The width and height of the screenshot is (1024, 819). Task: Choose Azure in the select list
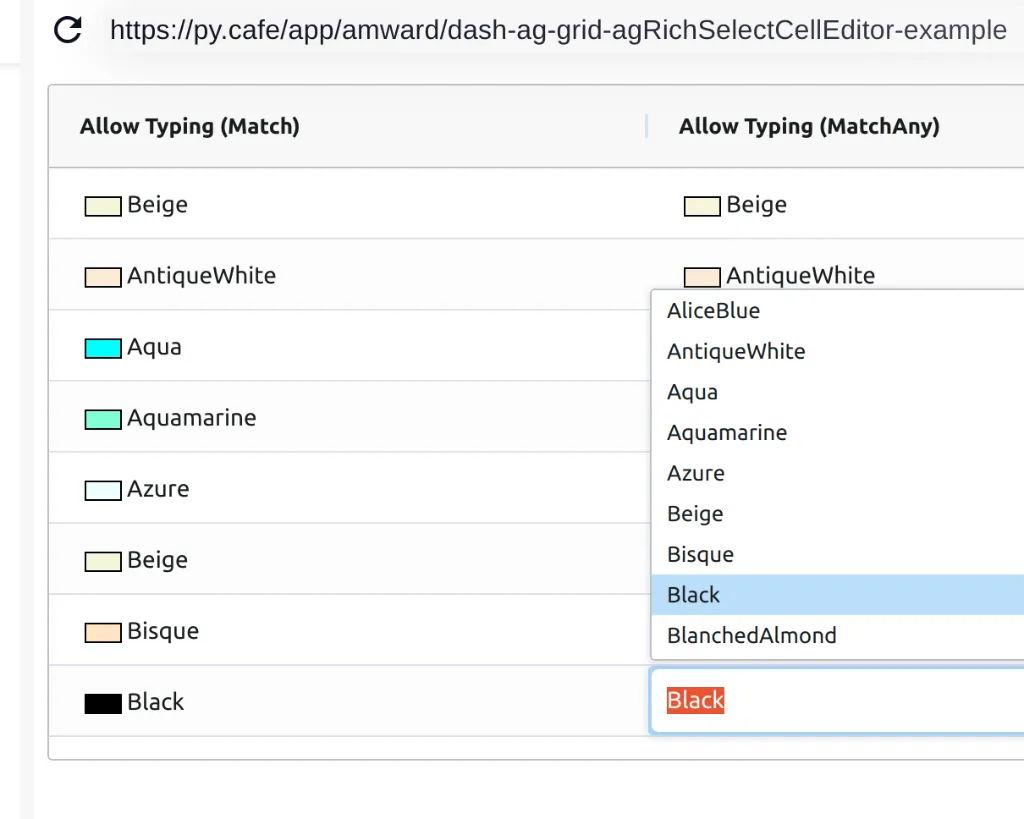point(696,473)
